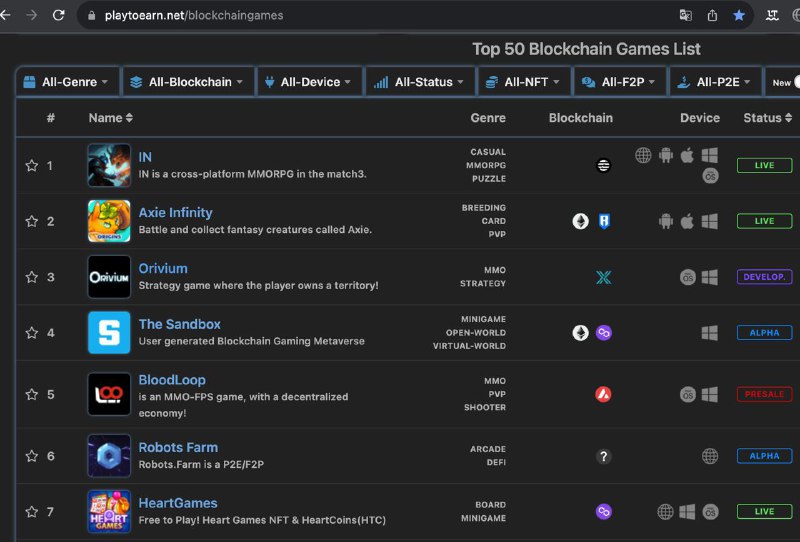Click the Robots Farm thumbnail
Viewport: 800px width, 542px height.
tap(109, 456)
